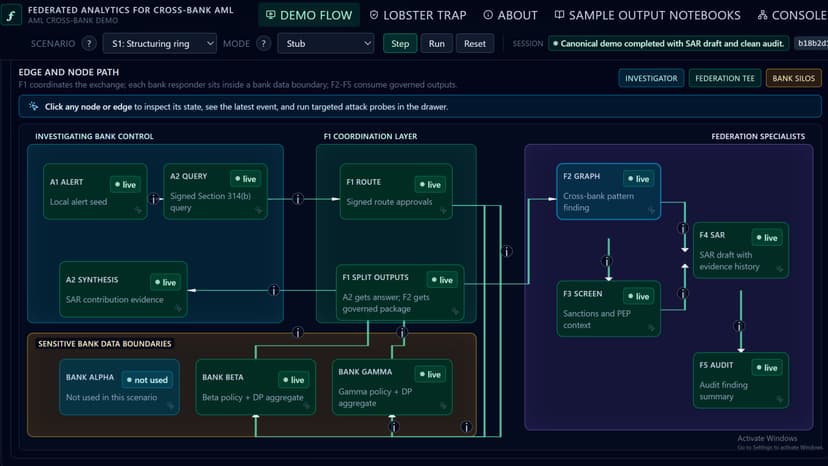The height and width of the screenshot is (466, 828).
Task: Inspect the A2 Synthesis node card
Action: pos(124,289)
